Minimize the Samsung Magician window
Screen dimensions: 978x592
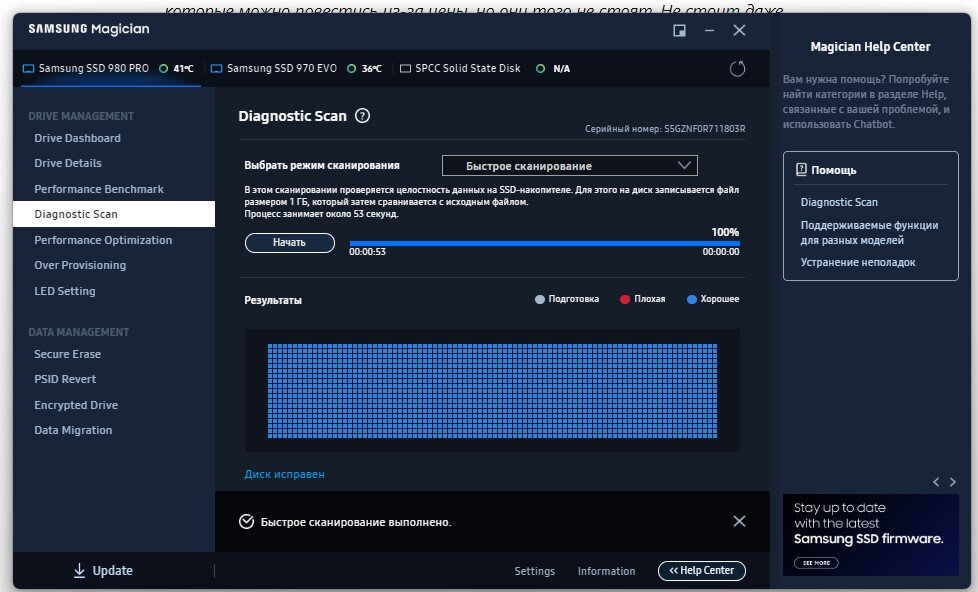(709, 31)
